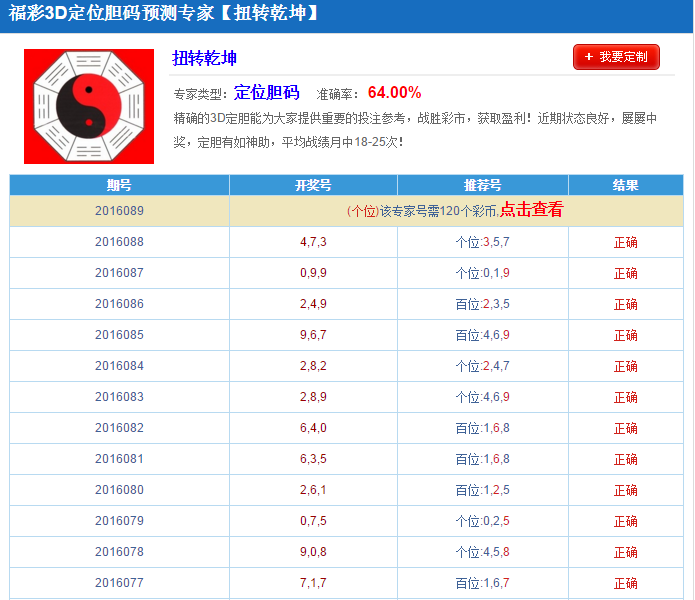695x600 pixels.
Task: Click recommendation 百位:1,6,8 in row 2016082
Action: pyautogui.click(x=483, y=429)
